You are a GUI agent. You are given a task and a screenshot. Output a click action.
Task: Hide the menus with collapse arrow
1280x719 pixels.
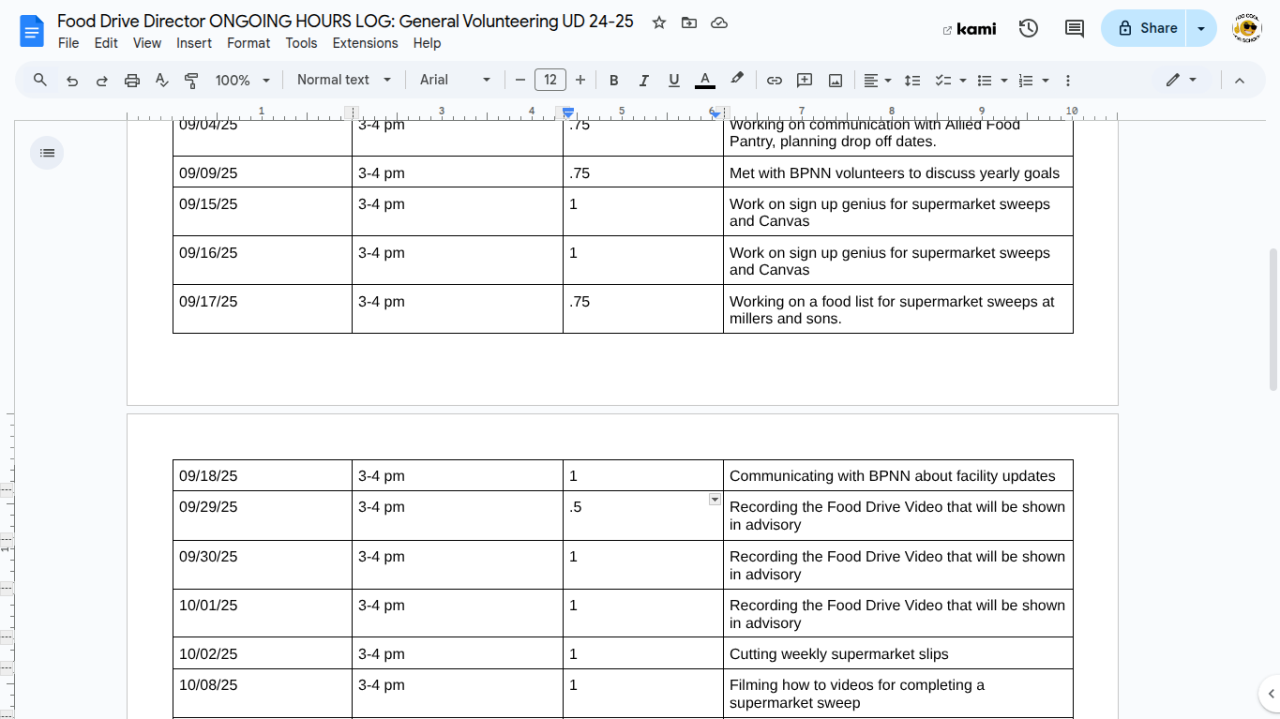click(x=1239, y=80)
